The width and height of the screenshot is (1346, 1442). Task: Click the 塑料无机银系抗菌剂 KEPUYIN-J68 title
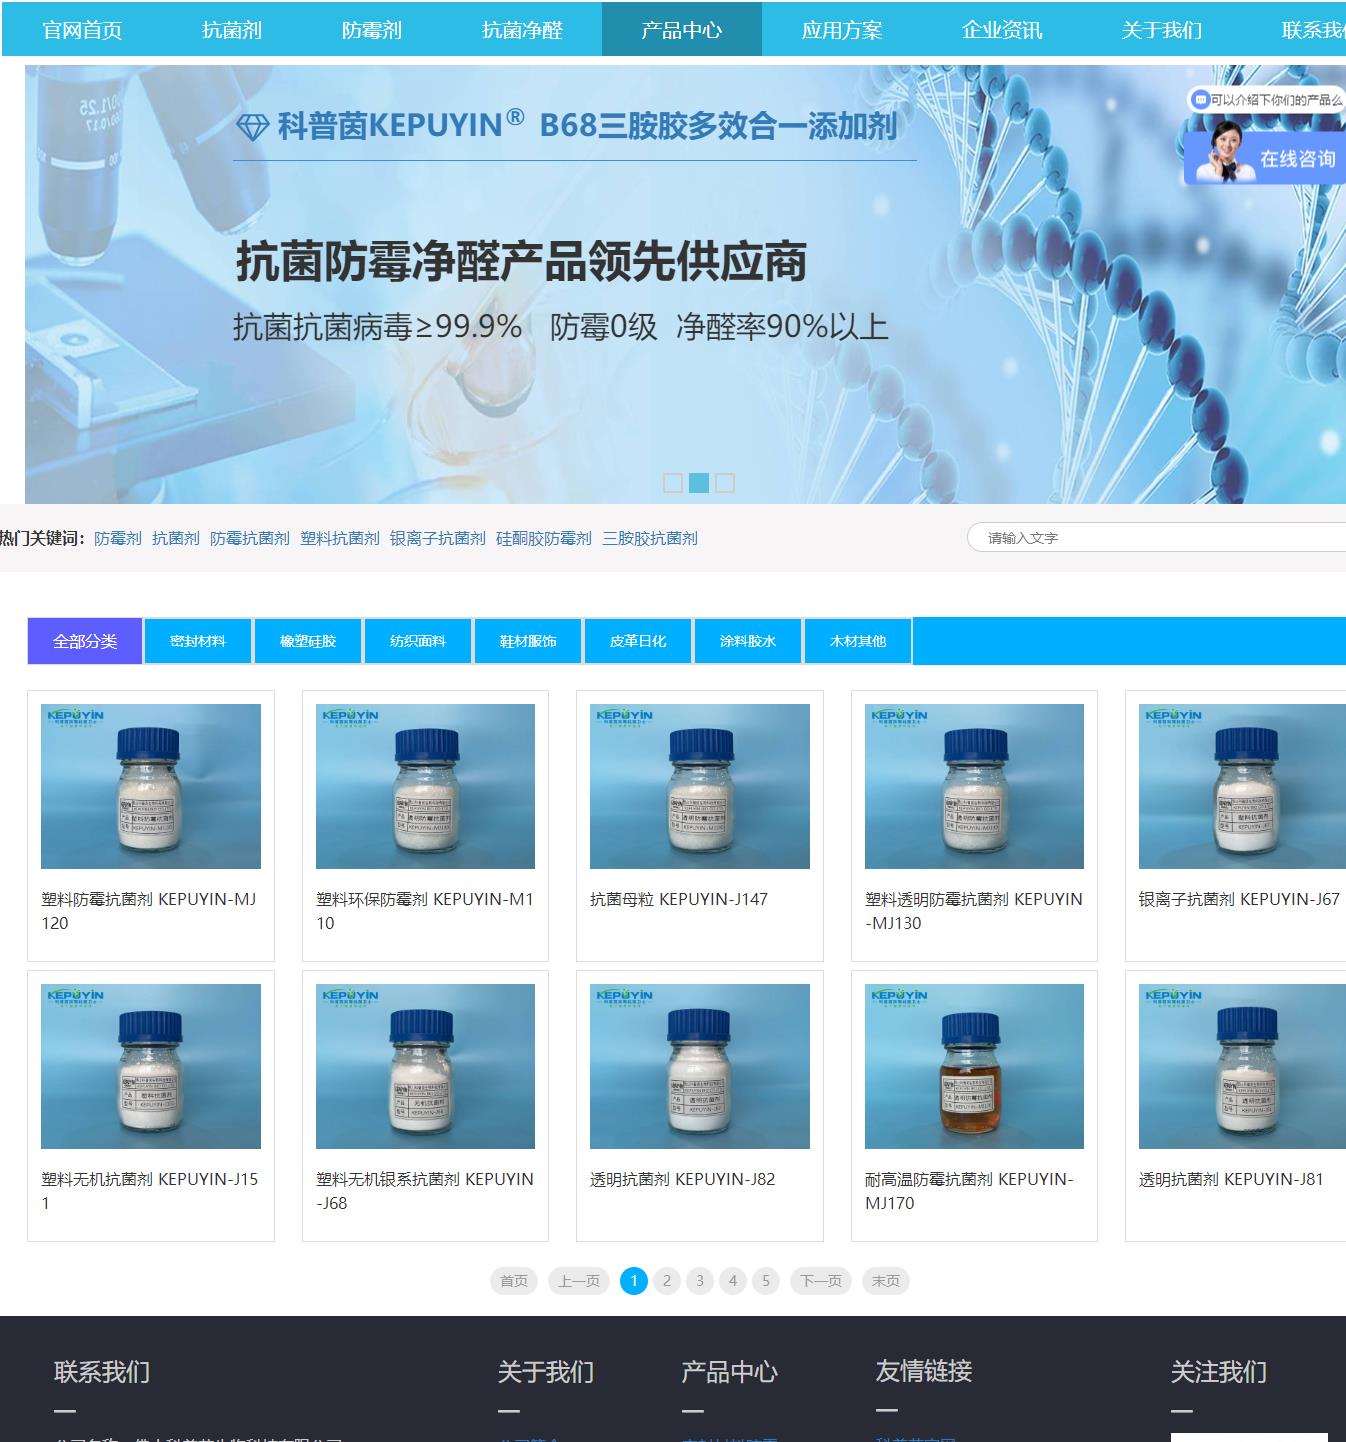pyautogui.click(x=425, y=1191)
